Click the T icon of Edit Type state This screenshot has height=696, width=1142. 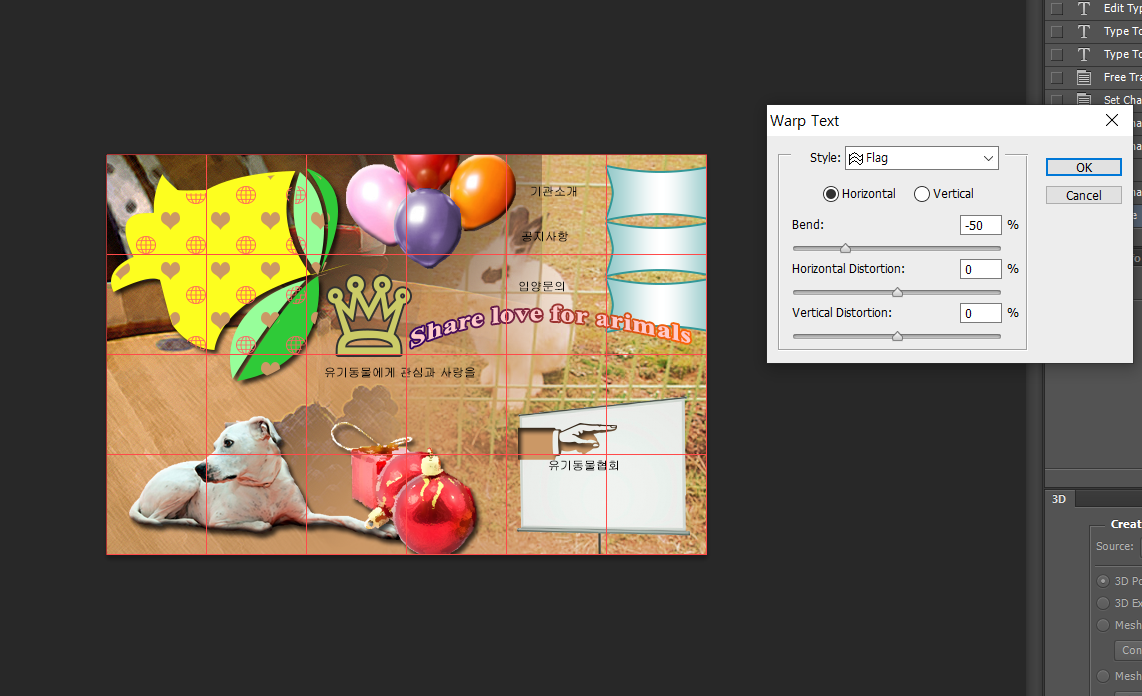pos(1083,8)
